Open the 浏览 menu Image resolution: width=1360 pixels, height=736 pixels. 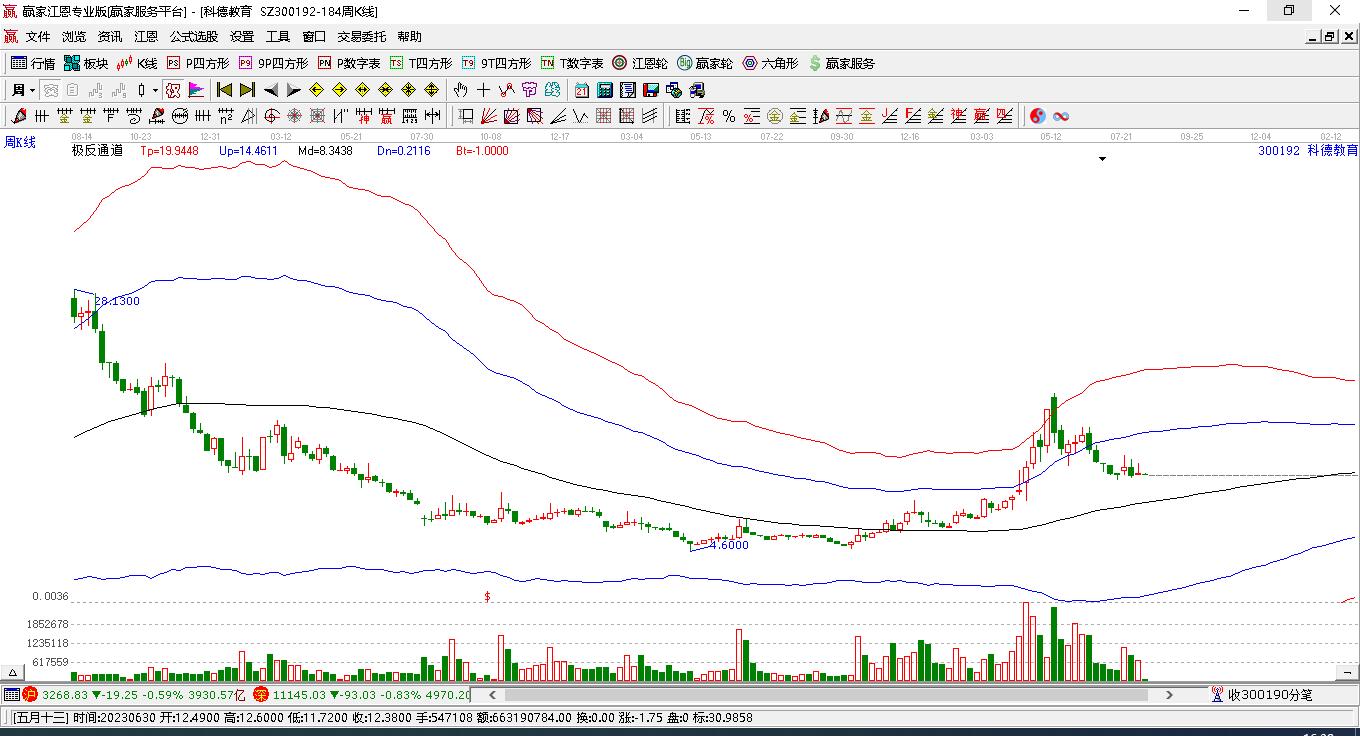[x=74, y=37]
